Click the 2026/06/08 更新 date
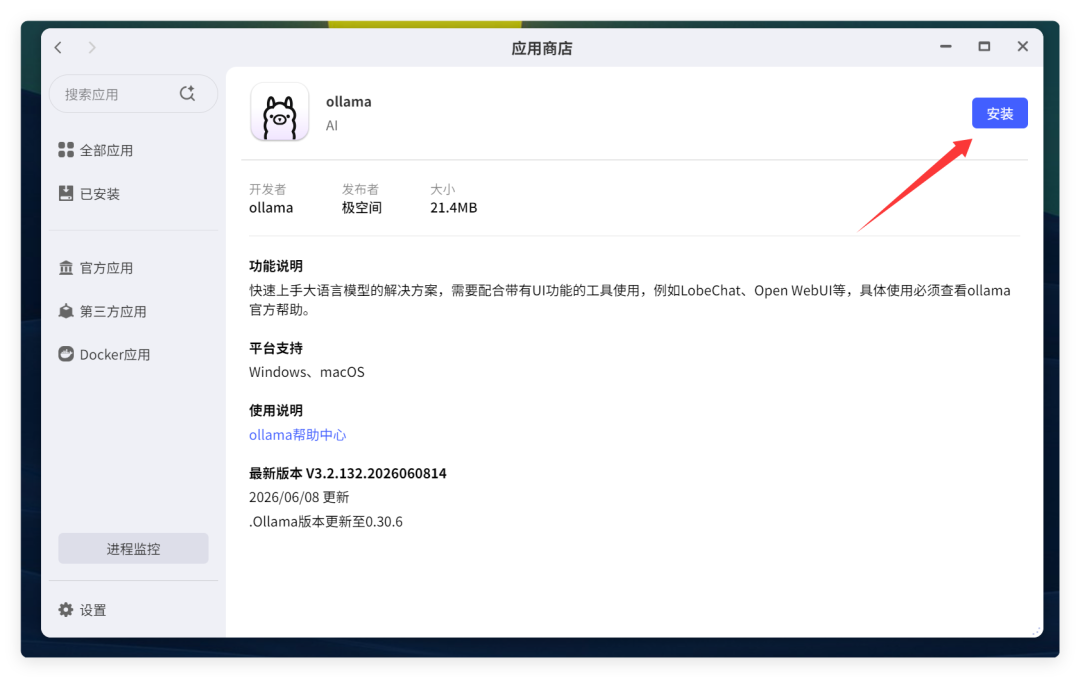The image size is (1080, 678). click(299, 497)
